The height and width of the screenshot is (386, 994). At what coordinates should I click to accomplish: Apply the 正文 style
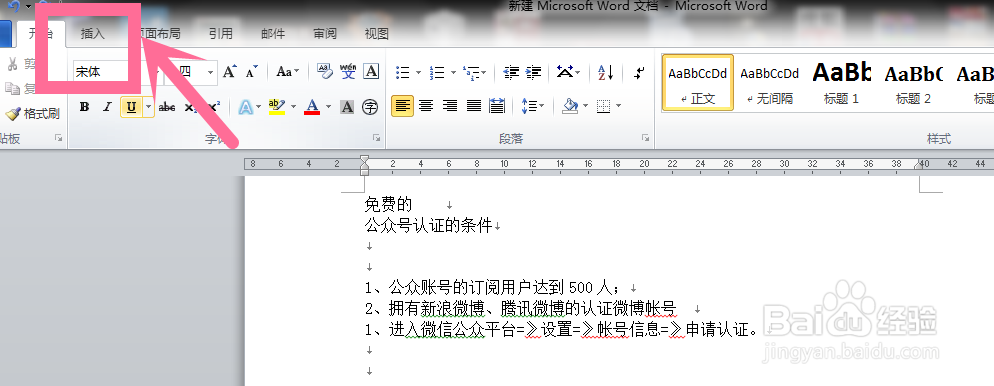pyautogui.click(x=698, y=82)
